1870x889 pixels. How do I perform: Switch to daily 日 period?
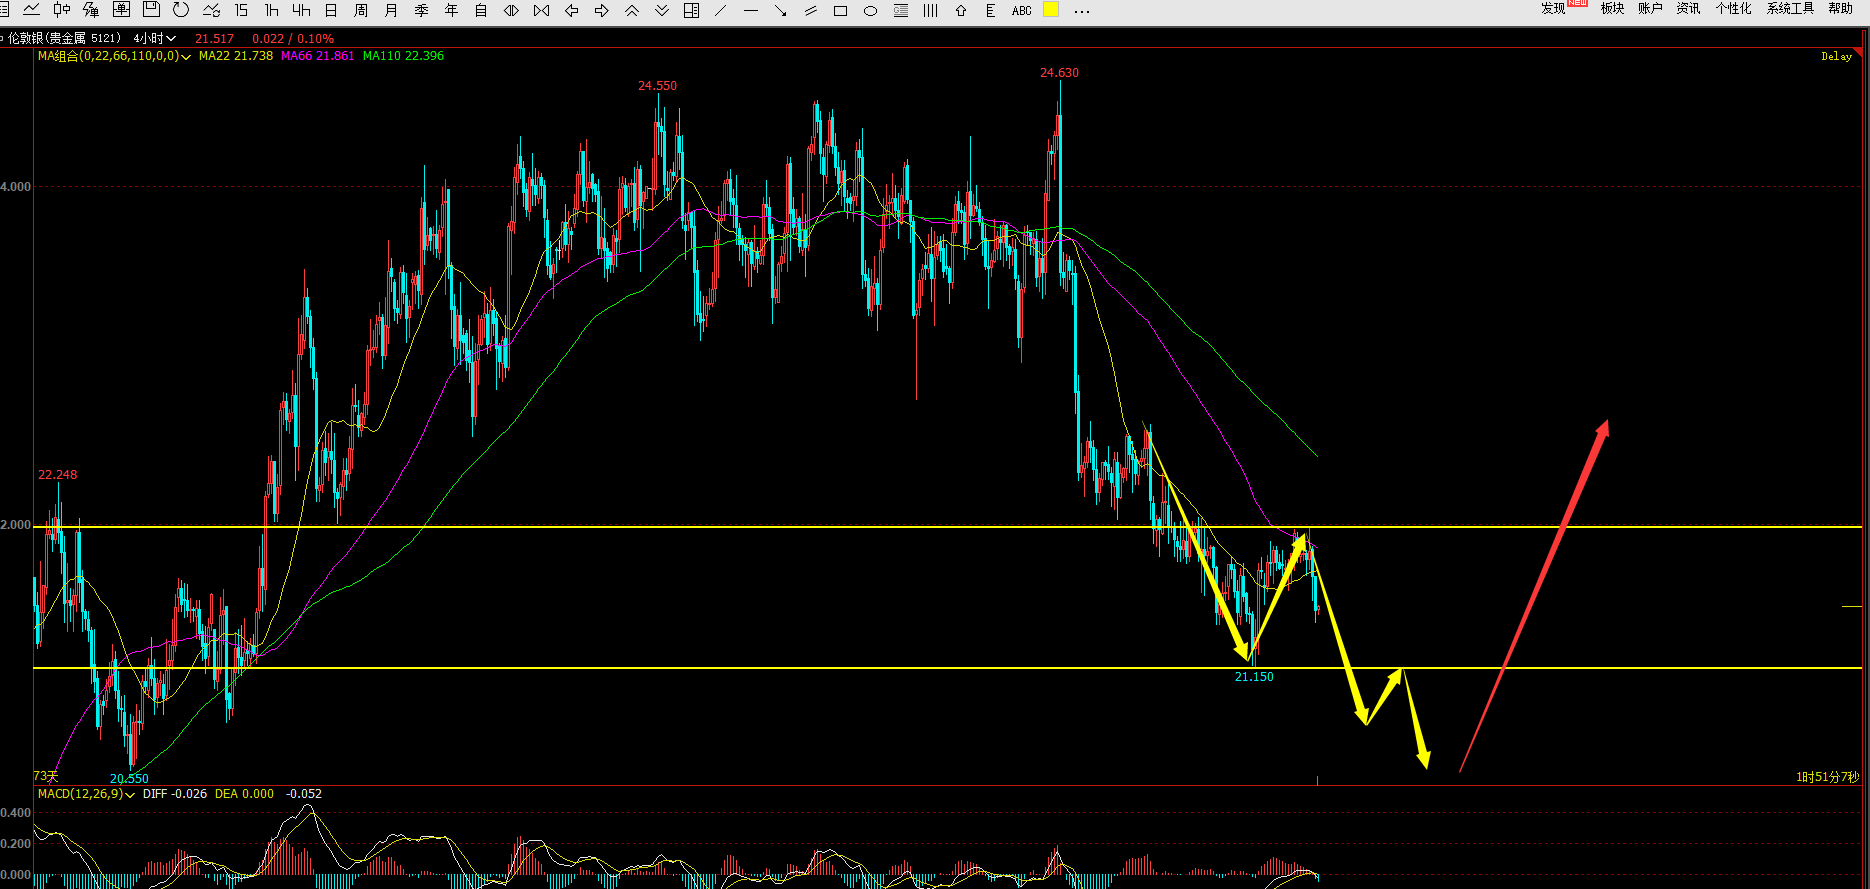(331, 10)
